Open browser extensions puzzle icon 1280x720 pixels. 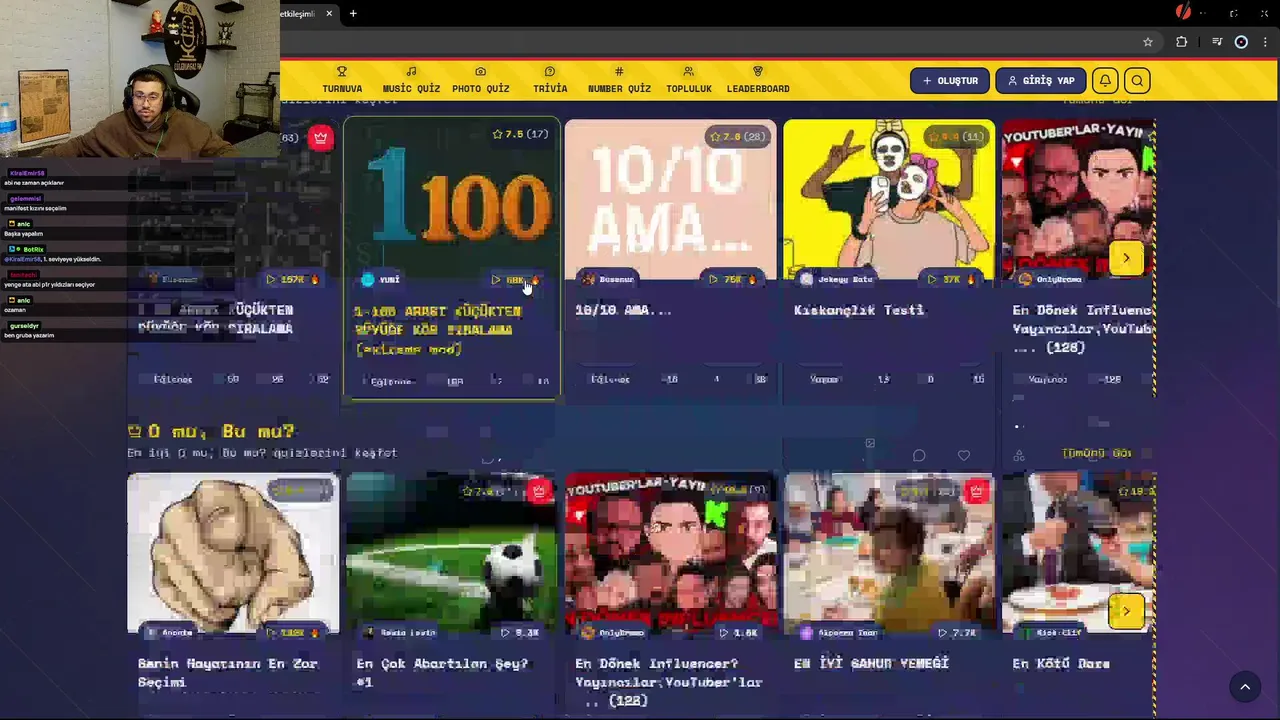pos(1182,42)
